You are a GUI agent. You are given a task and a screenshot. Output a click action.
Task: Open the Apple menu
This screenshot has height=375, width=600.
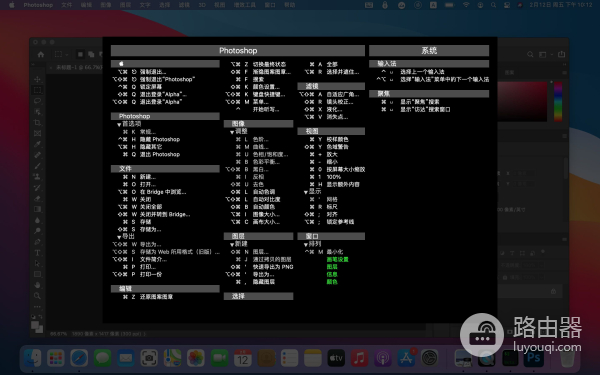click(x=11, y=5)
